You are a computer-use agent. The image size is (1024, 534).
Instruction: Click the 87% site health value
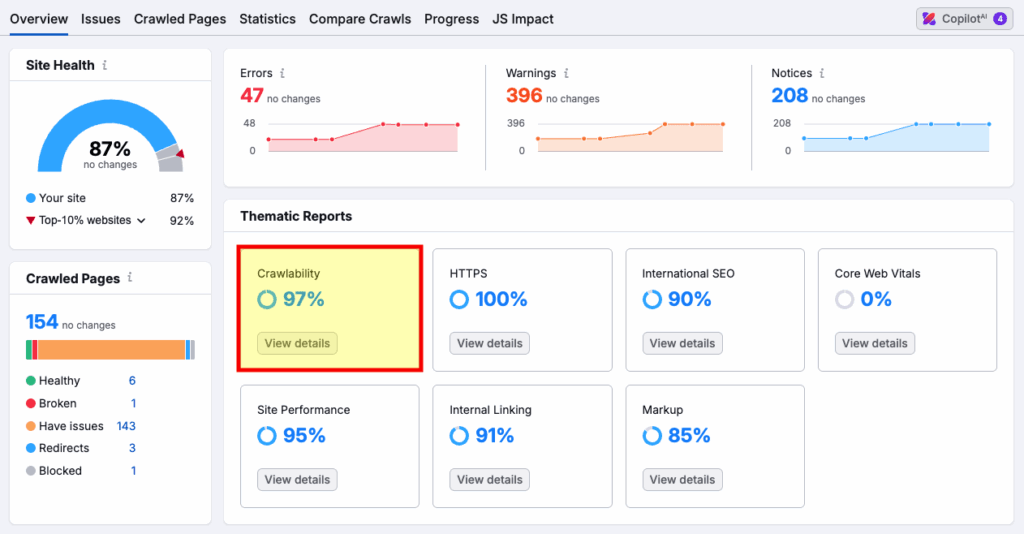(110, 149)
